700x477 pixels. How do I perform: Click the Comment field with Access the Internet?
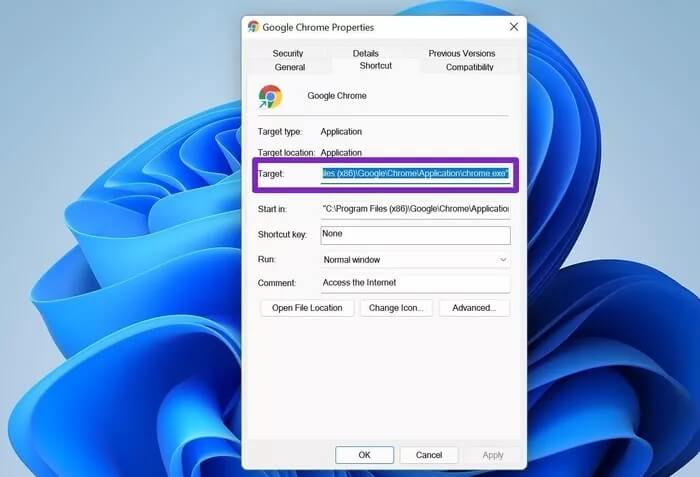(x=415, y=283)
